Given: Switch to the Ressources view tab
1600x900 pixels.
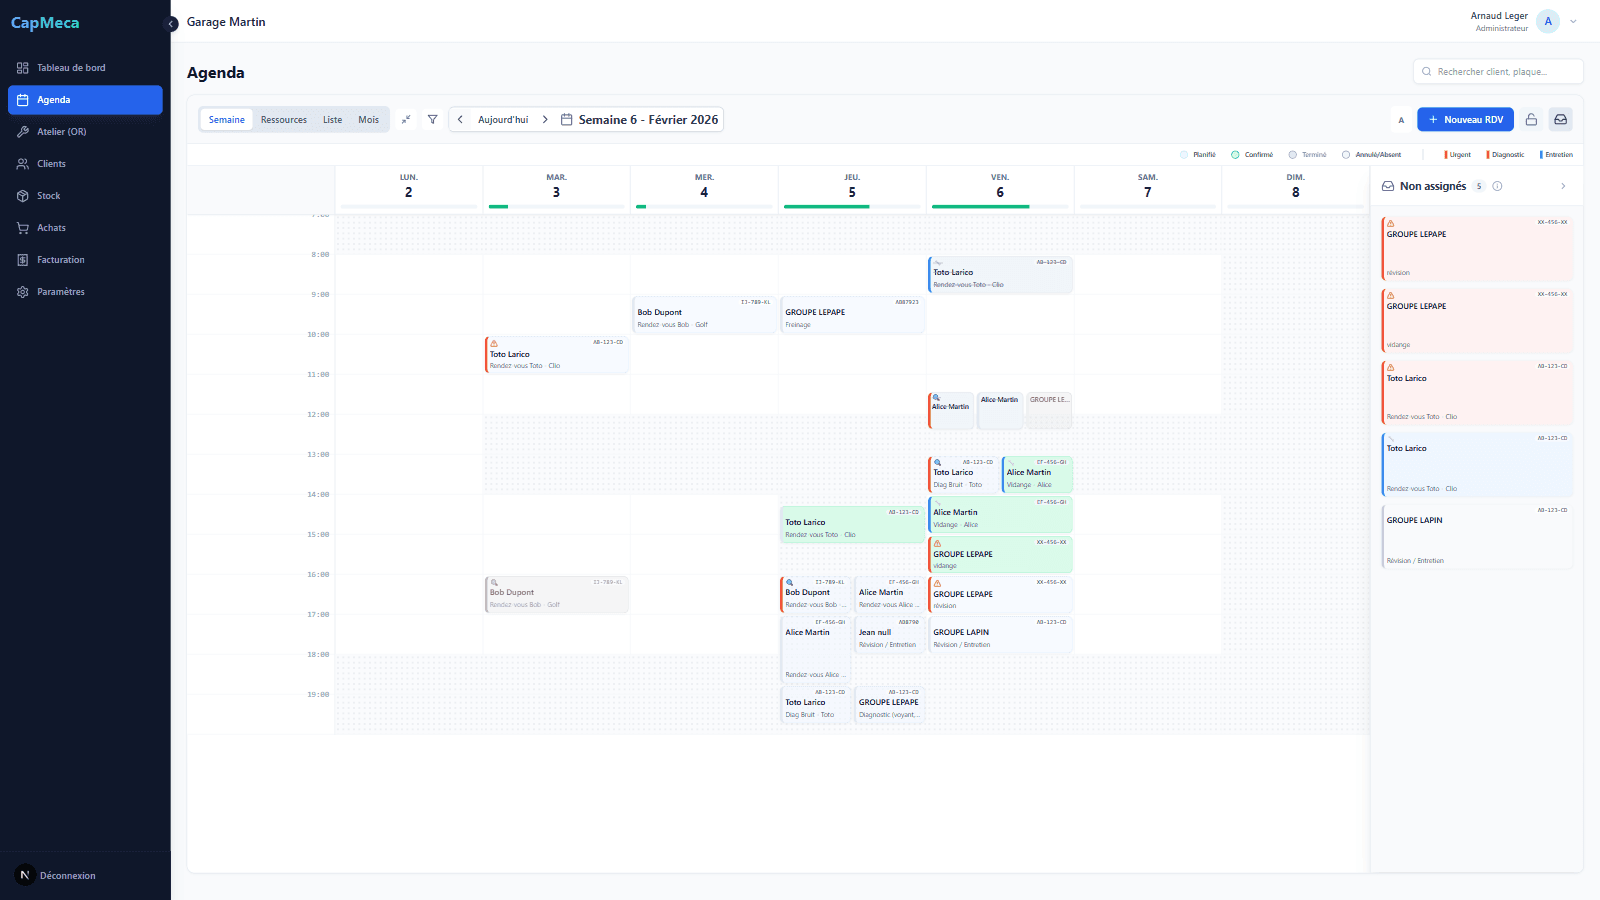Looking at the screenshot, I should tap(283, 119).
